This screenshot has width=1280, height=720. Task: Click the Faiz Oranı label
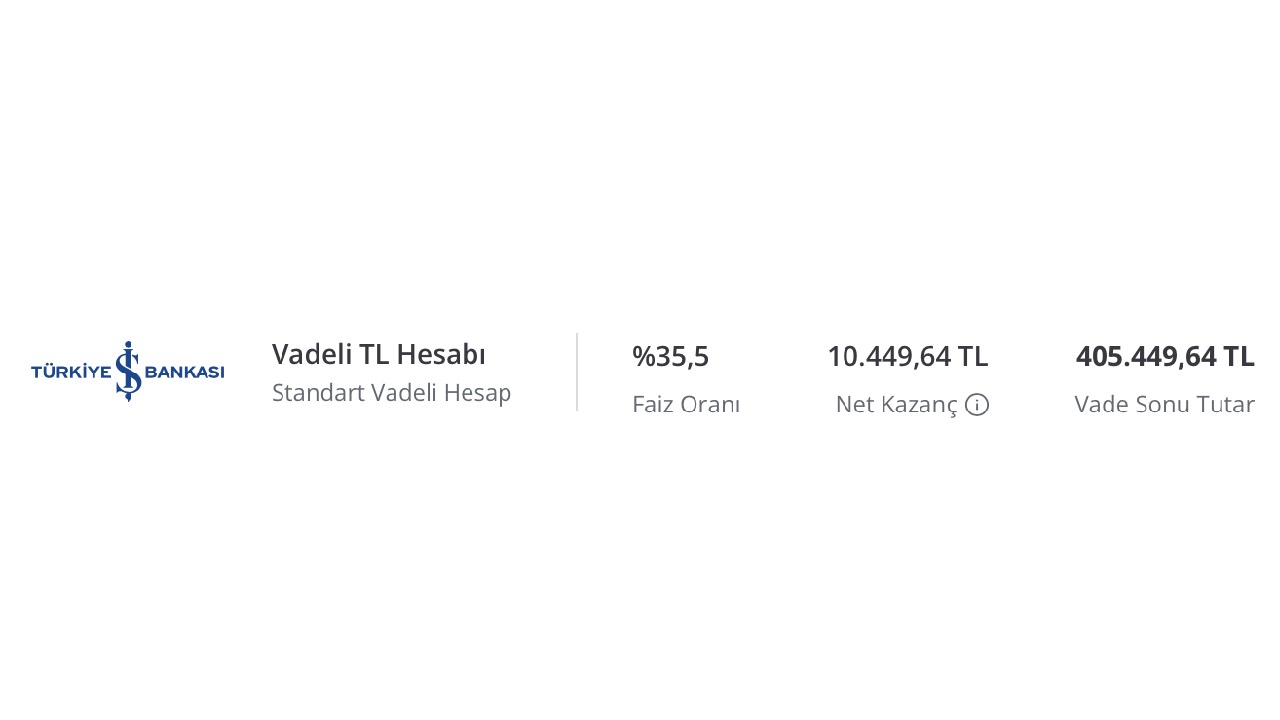(x=686, y=405)
